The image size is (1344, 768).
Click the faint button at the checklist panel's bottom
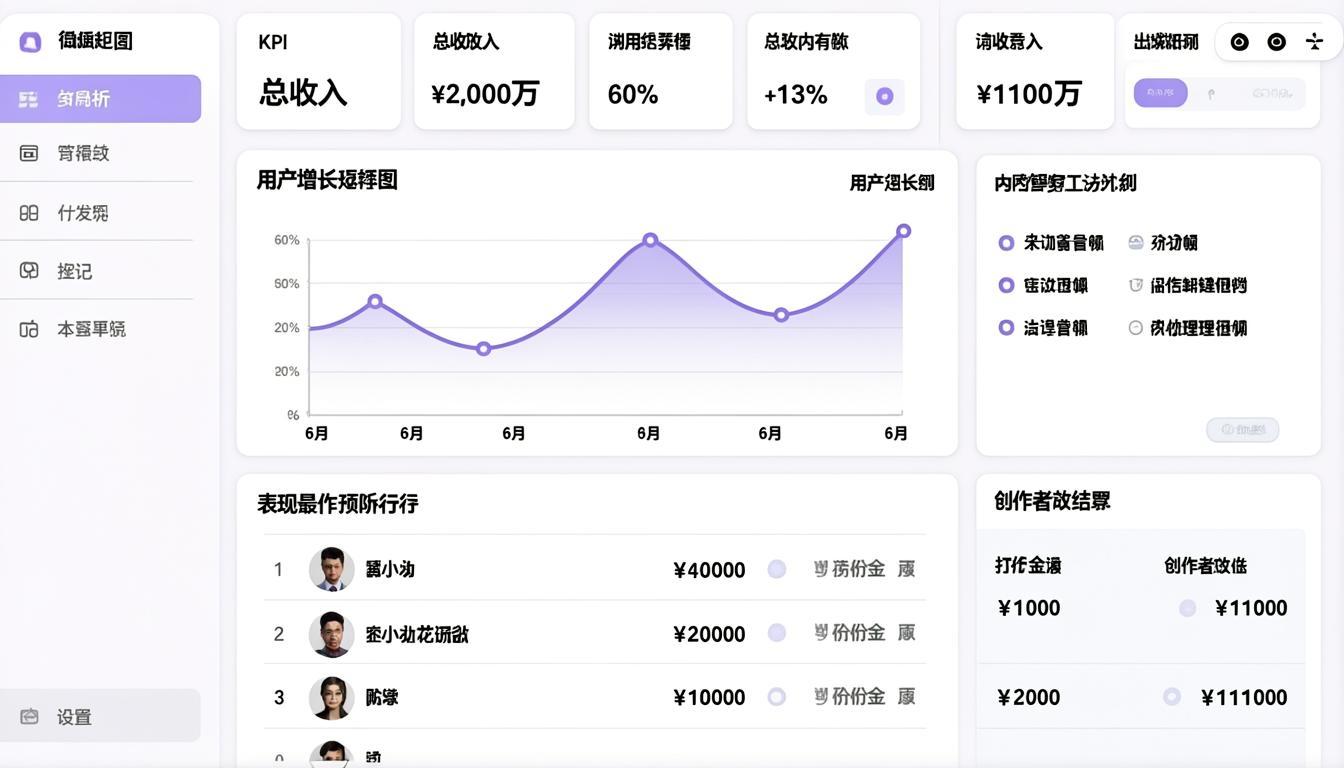[x=1243, y=430]
